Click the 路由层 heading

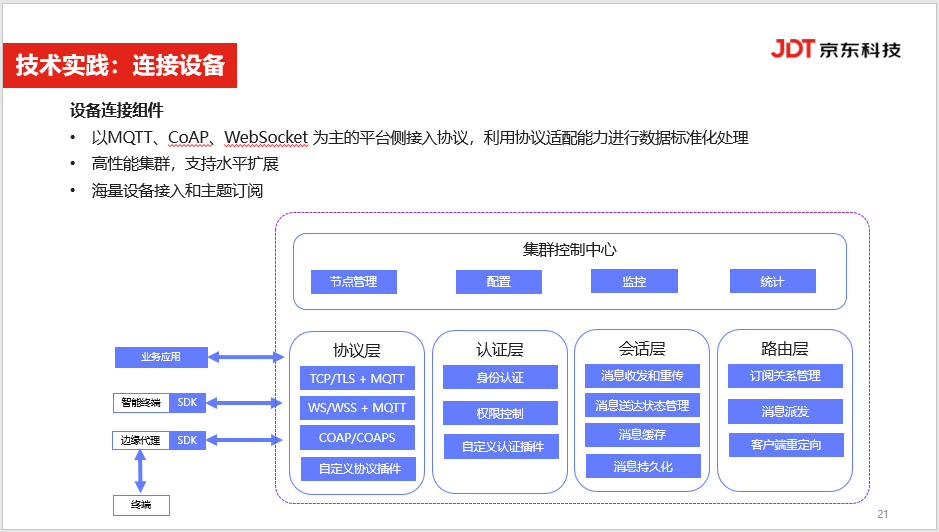(784, 349)
